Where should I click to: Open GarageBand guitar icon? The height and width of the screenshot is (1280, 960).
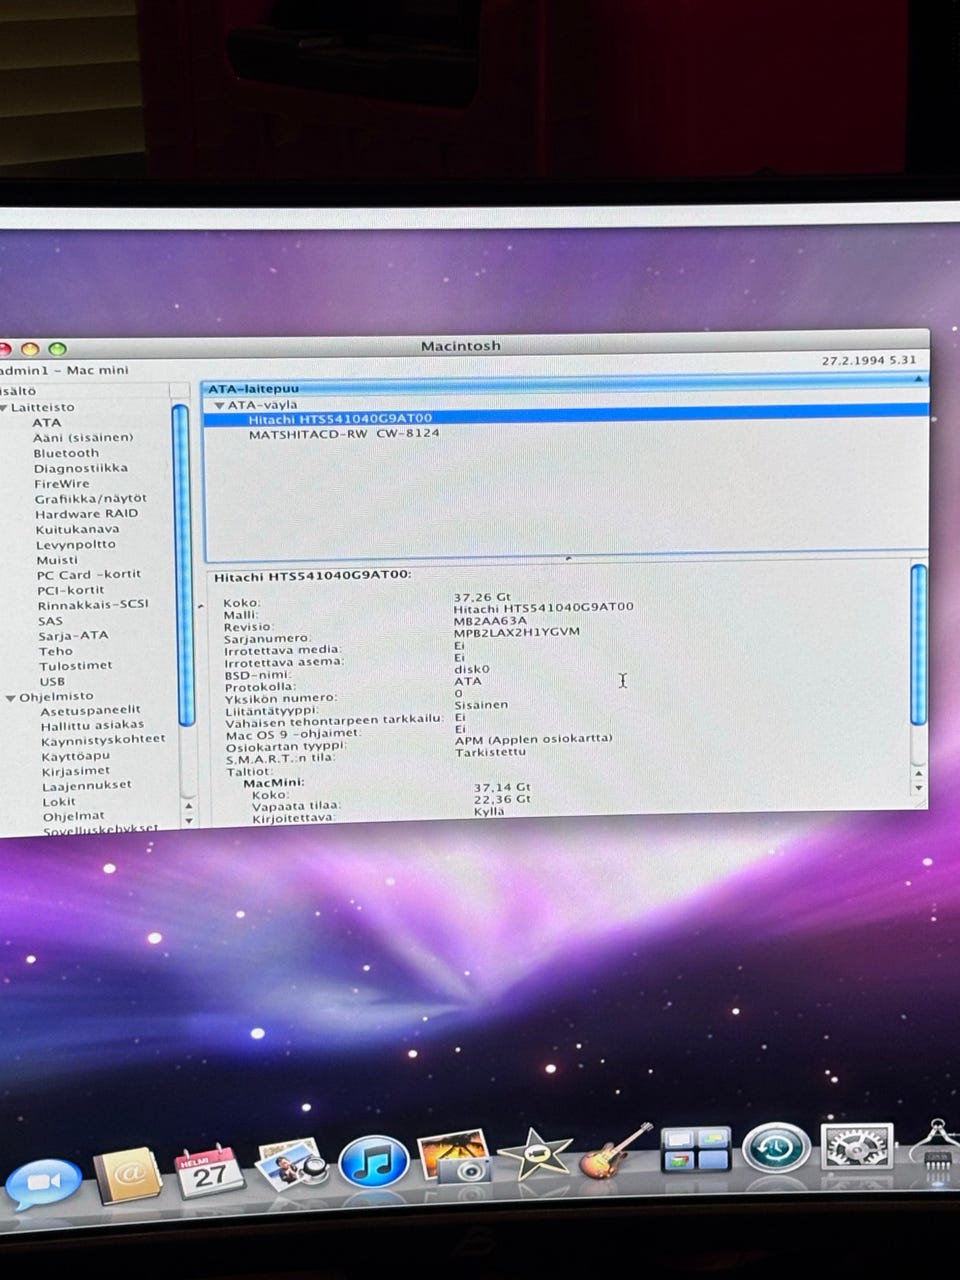click(614, 1150)
